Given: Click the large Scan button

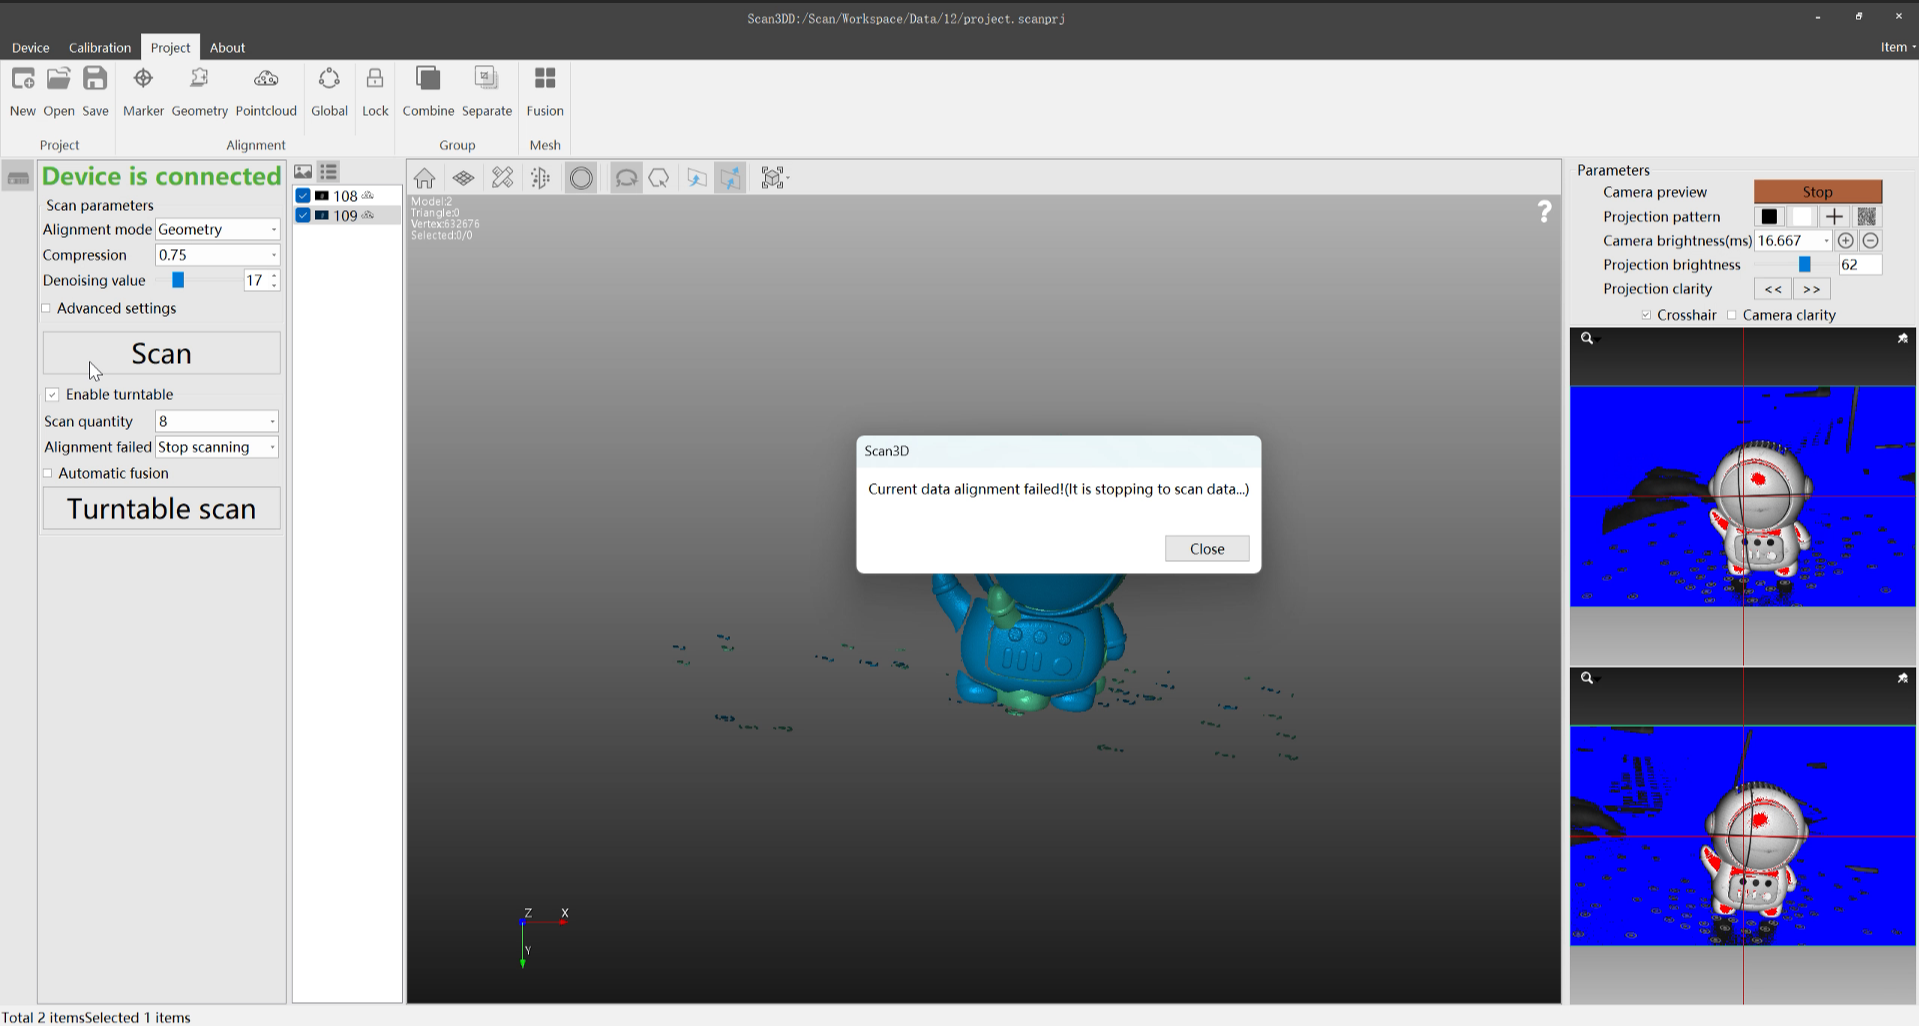Looking at the screenshot, I should 161,354.
